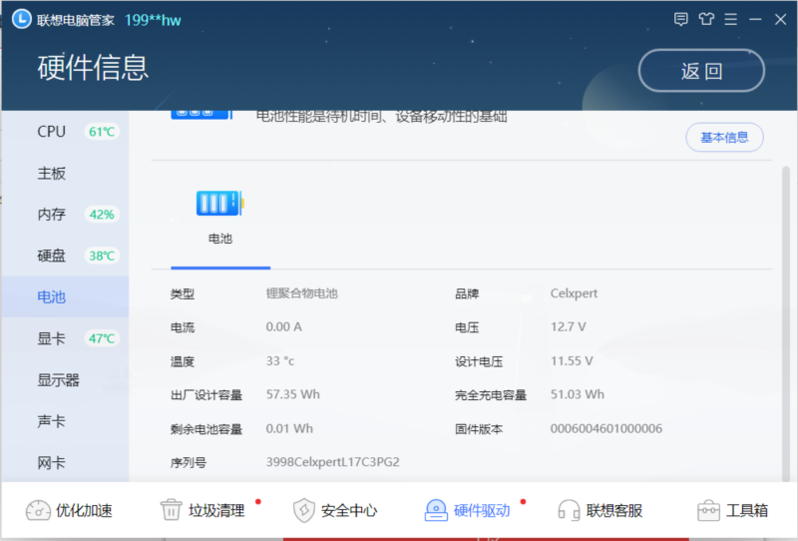
Task: Open the 安全中心 shield icon
Action: [x=303, y=510]
